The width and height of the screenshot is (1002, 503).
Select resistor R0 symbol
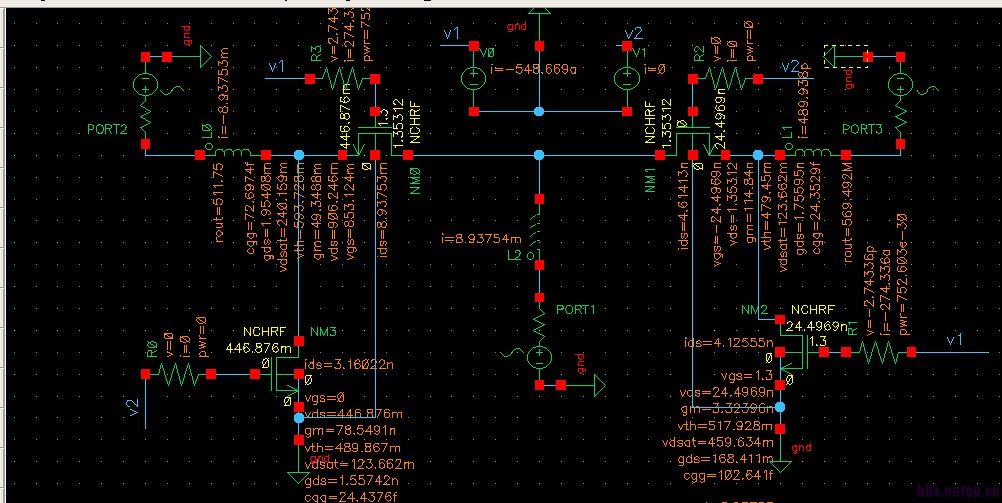[x=178, y=374]
